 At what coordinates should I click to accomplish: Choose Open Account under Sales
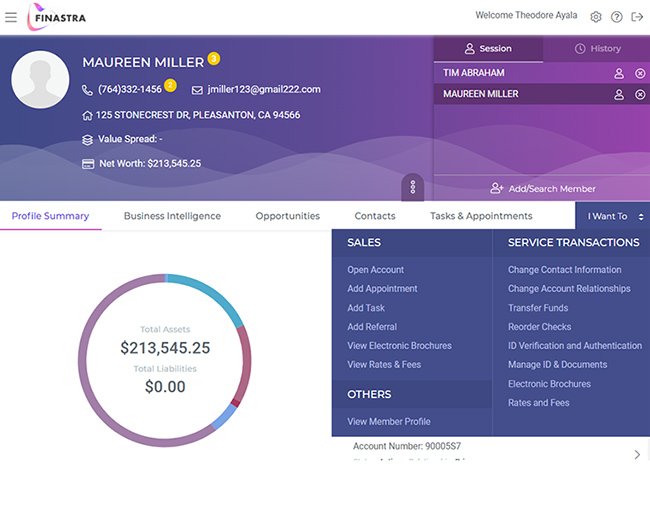[376, 270]
